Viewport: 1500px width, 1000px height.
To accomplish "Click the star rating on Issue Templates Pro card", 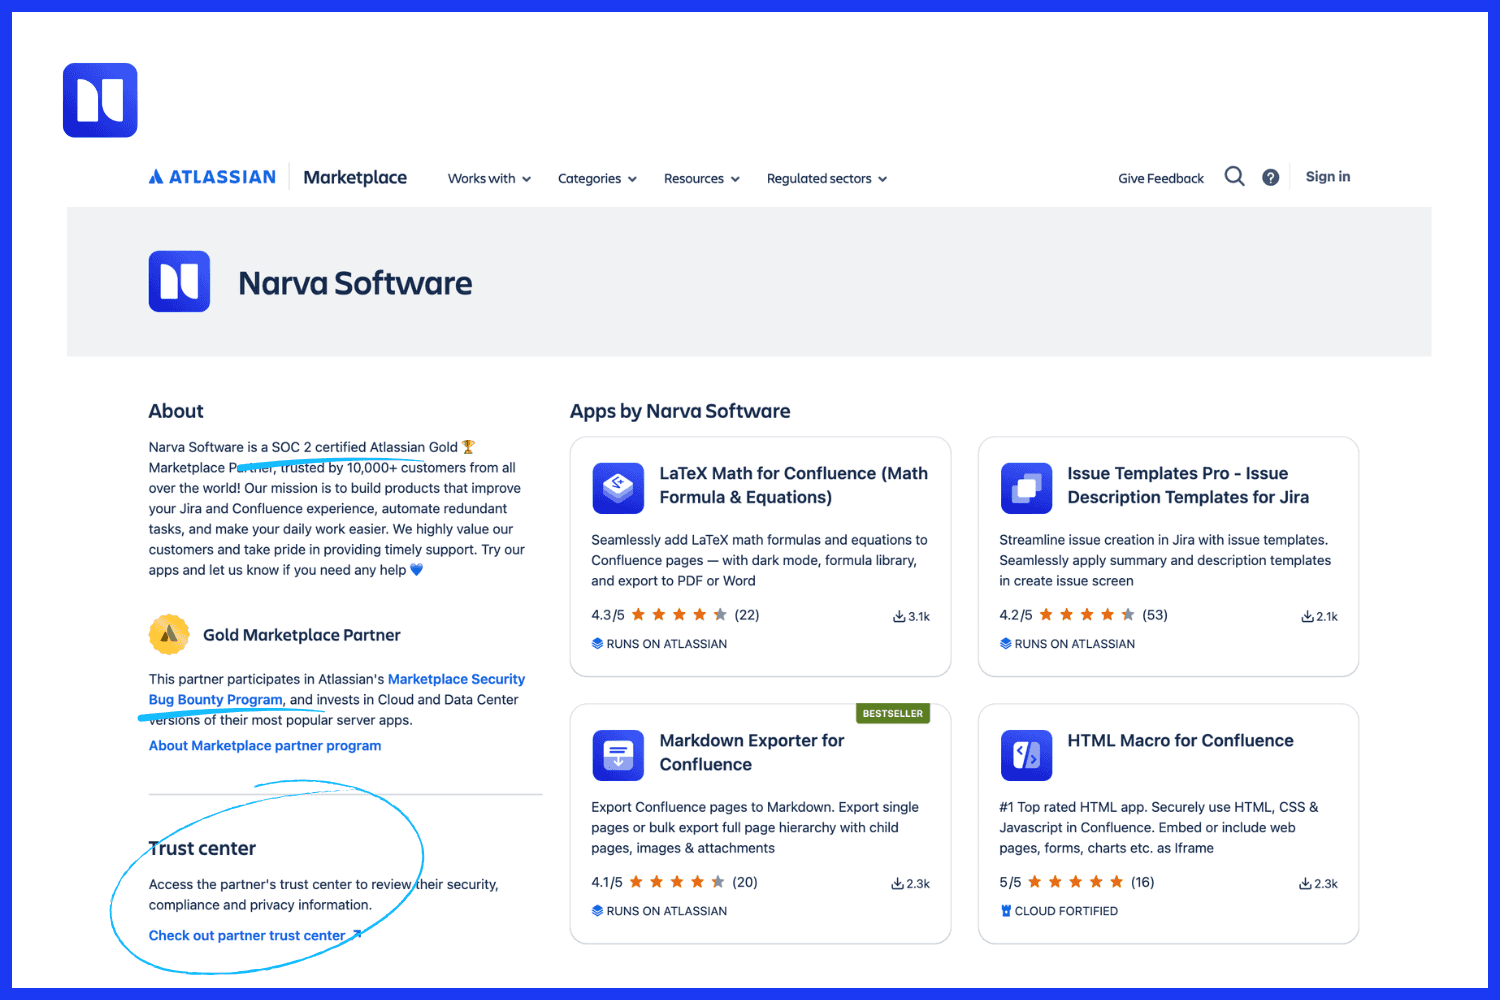I will [x=1087, y=614].
